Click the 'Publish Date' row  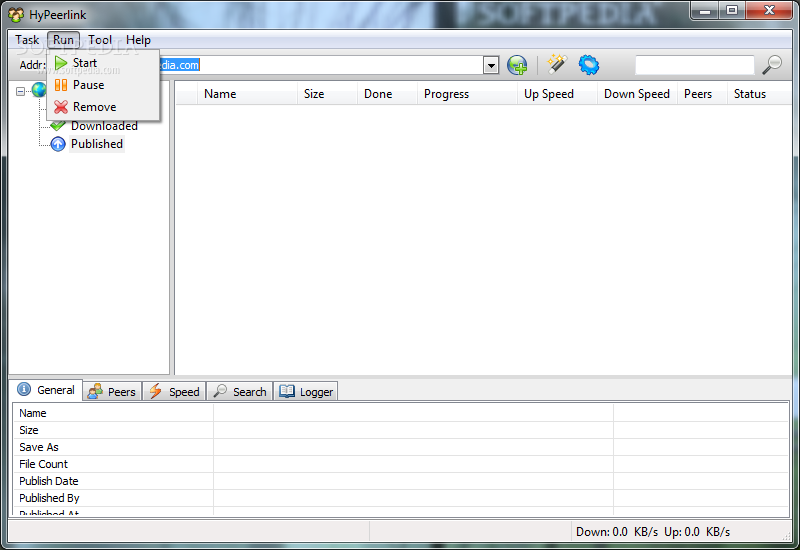click(x=401, y=481)
